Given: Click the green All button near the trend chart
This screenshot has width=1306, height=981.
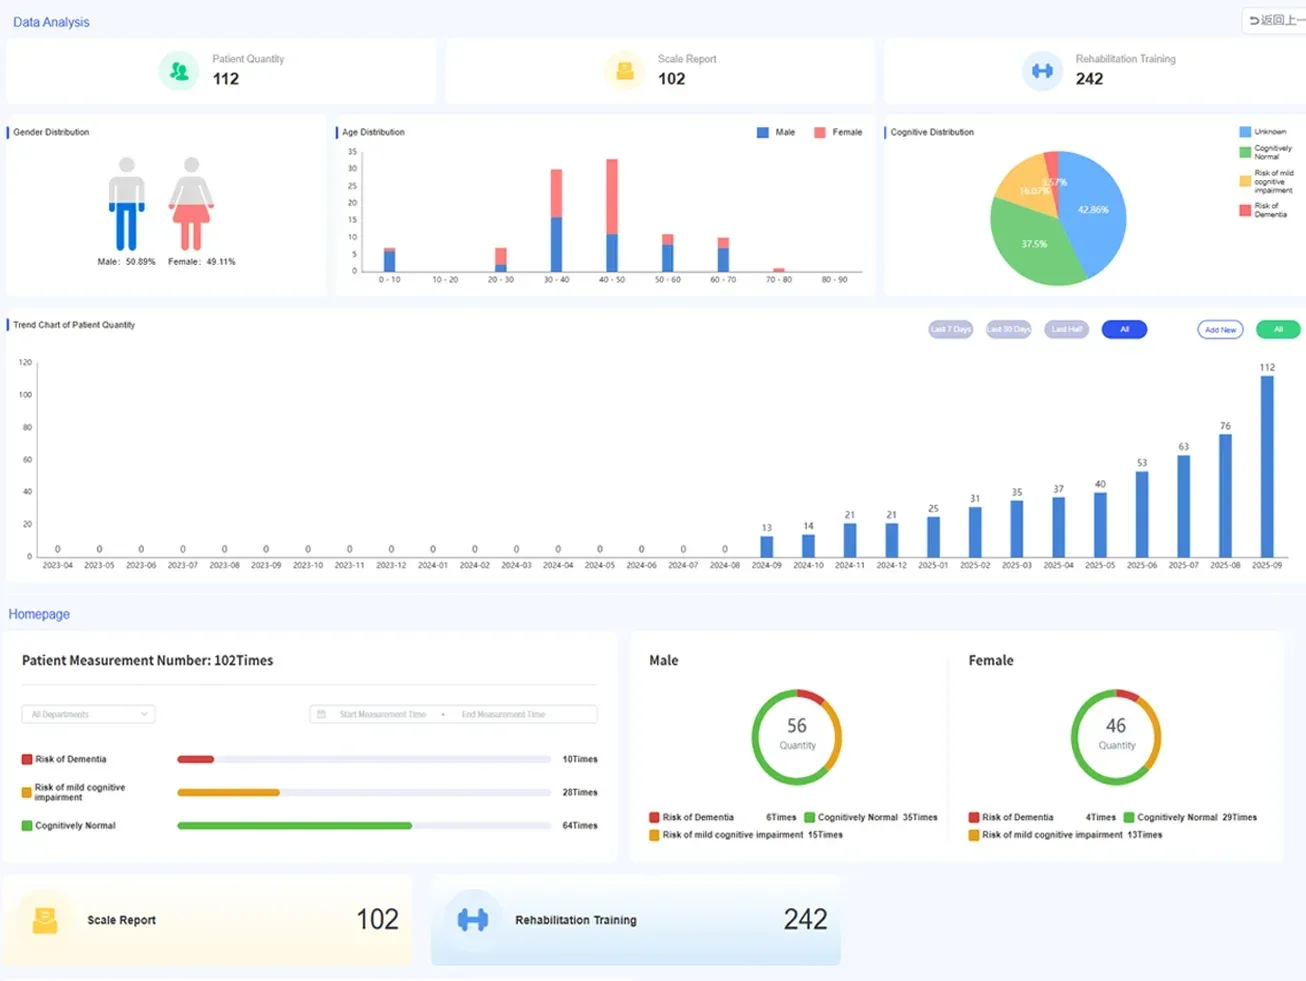Looking at the screenshot, I should coord(1277,329).
